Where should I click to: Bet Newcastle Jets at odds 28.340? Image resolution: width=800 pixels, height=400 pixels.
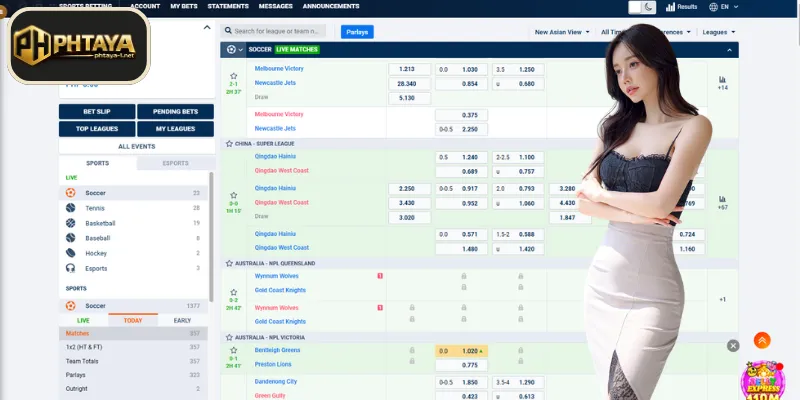point(410,84)
